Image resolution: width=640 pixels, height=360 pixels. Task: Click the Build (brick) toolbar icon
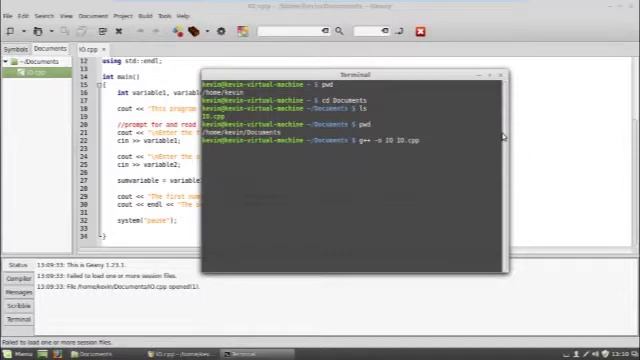click(194, 31)
